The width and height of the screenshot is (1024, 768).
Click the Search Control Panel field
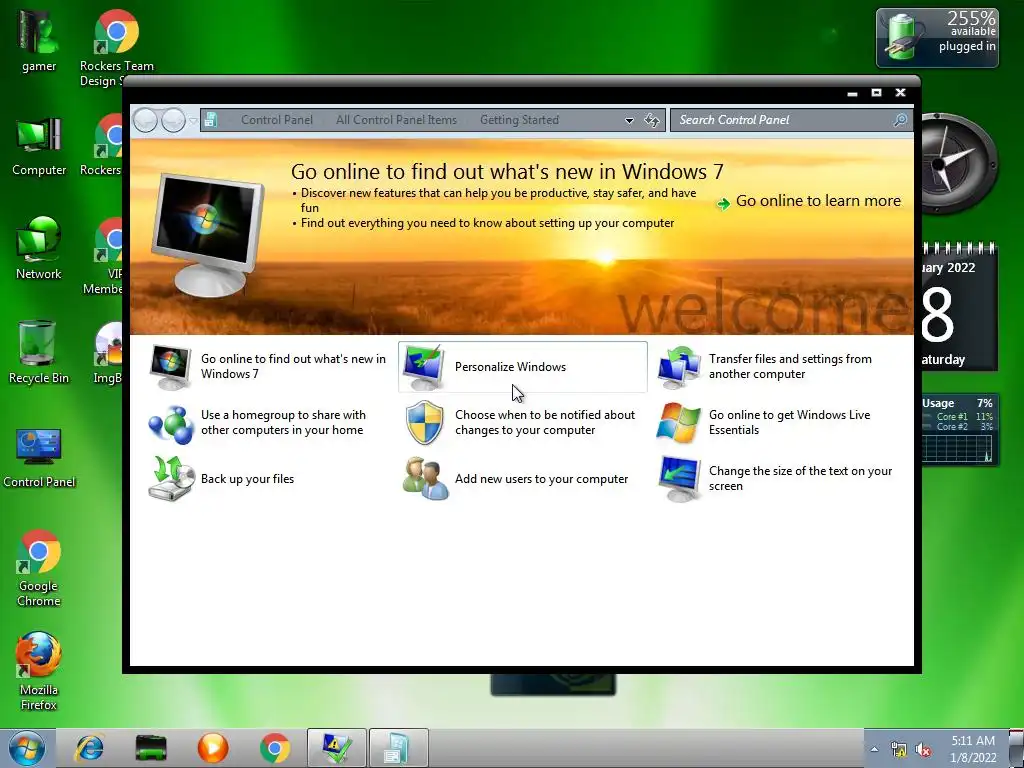click(791, 120)
